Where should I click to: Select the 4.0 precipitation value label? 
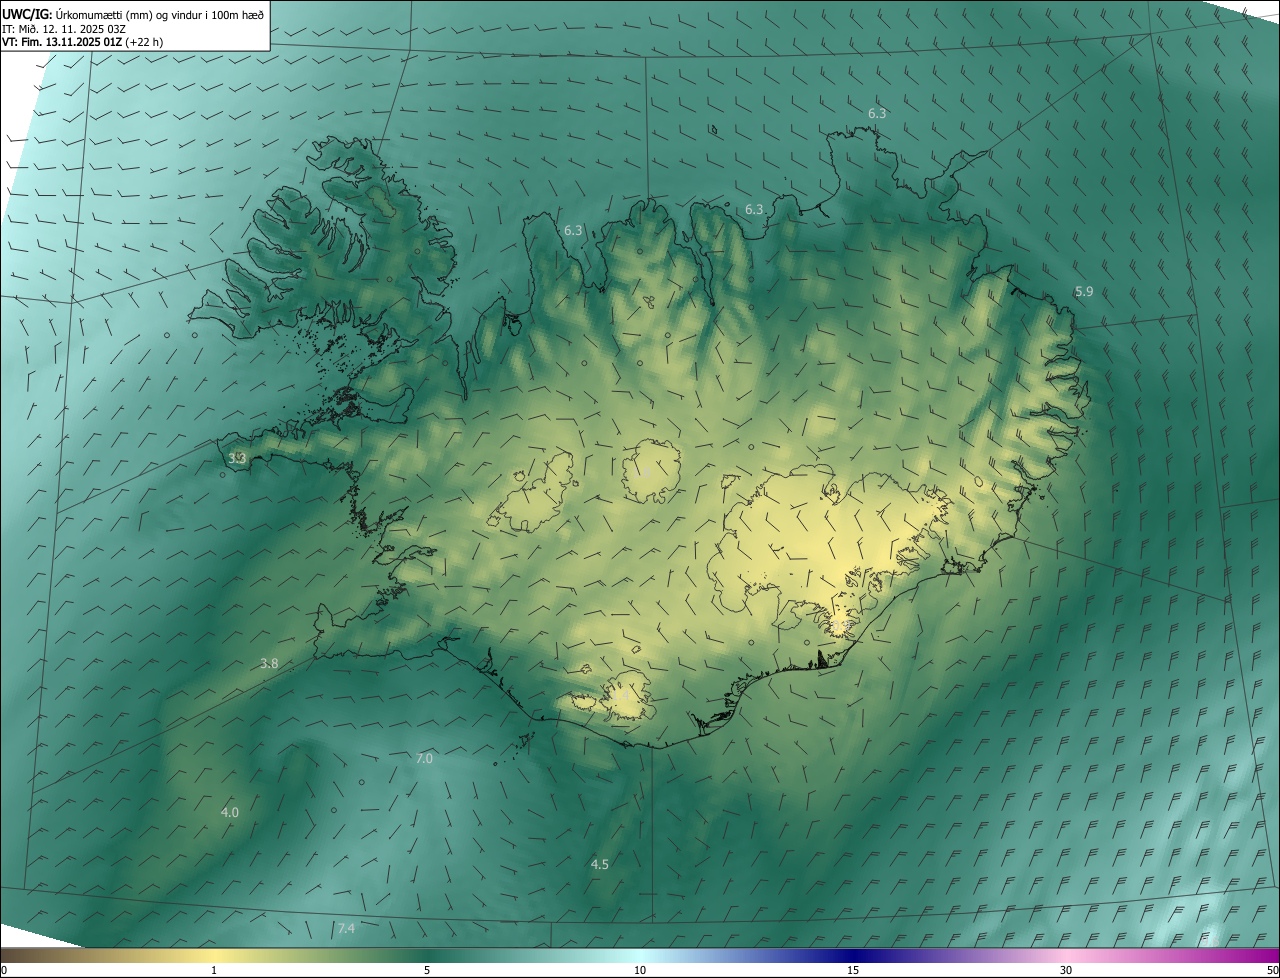(x=230, y=812)
